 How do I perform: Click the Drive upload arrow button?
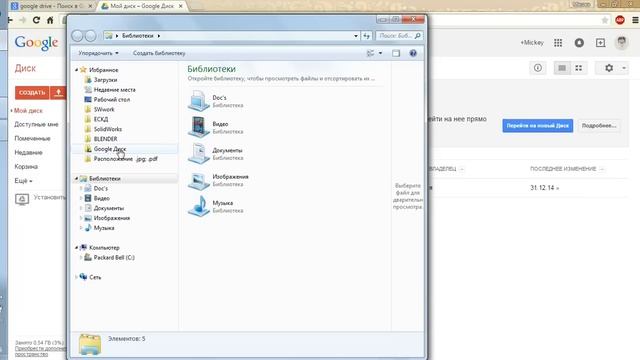(58, 93)
